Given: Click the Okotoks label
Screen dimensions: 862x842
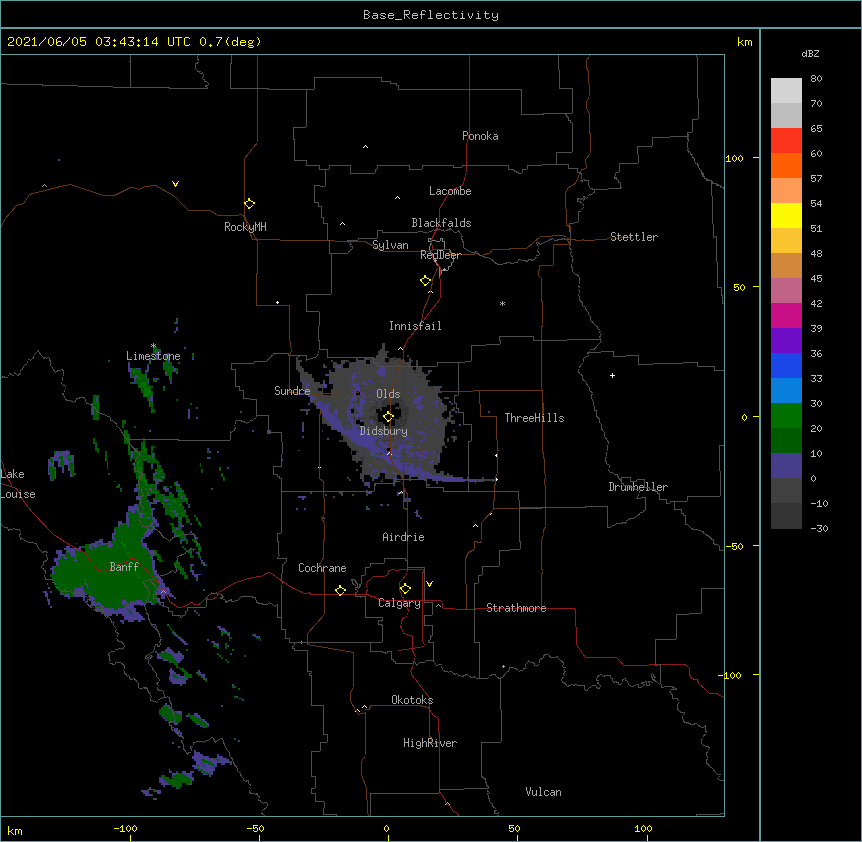Looking at the screenshot, I should click(412, 700).
